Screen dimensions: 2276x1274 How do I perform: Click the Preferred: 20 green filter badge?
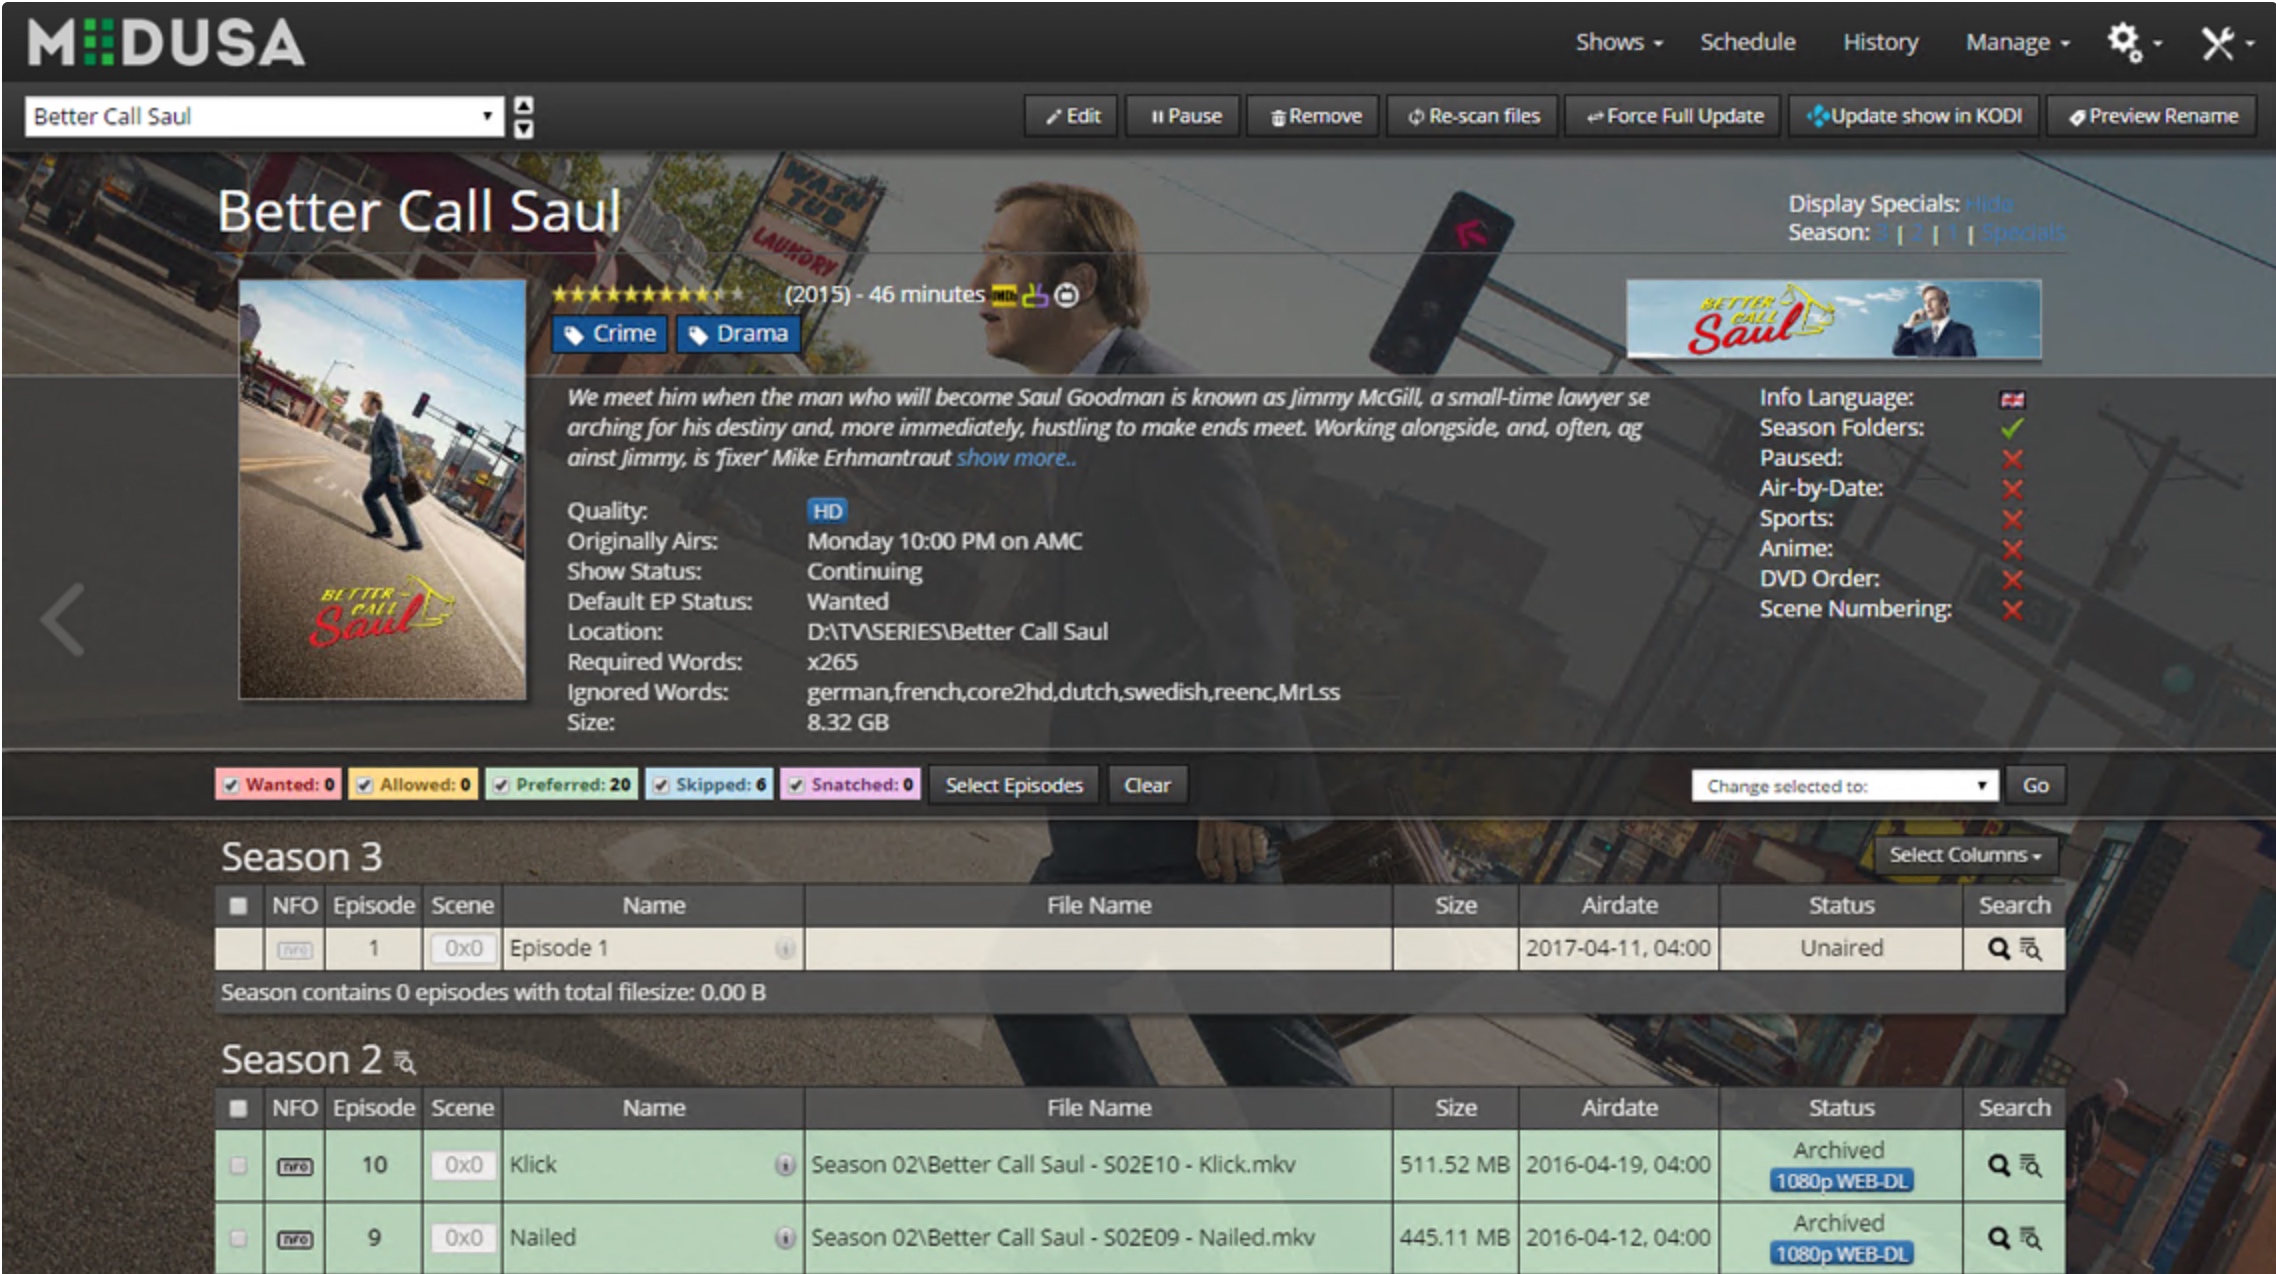pos(562,785)
